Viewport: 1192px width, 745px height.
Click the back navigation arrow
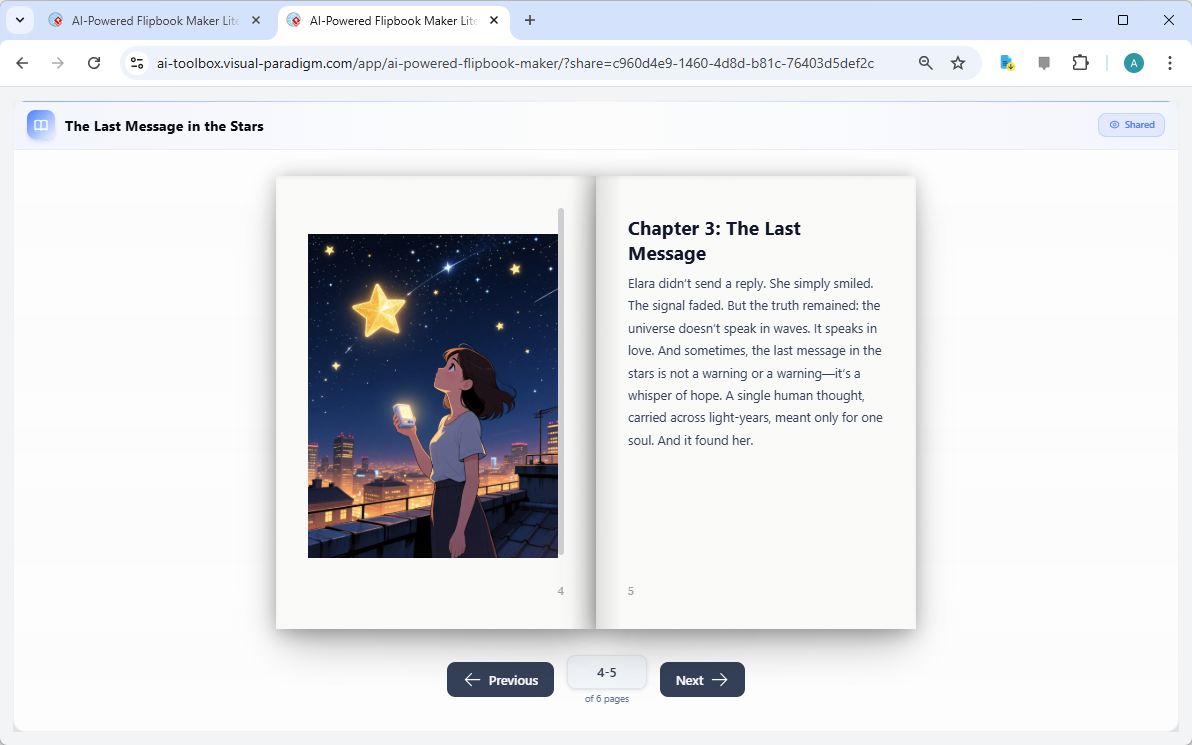pos(22,62)
